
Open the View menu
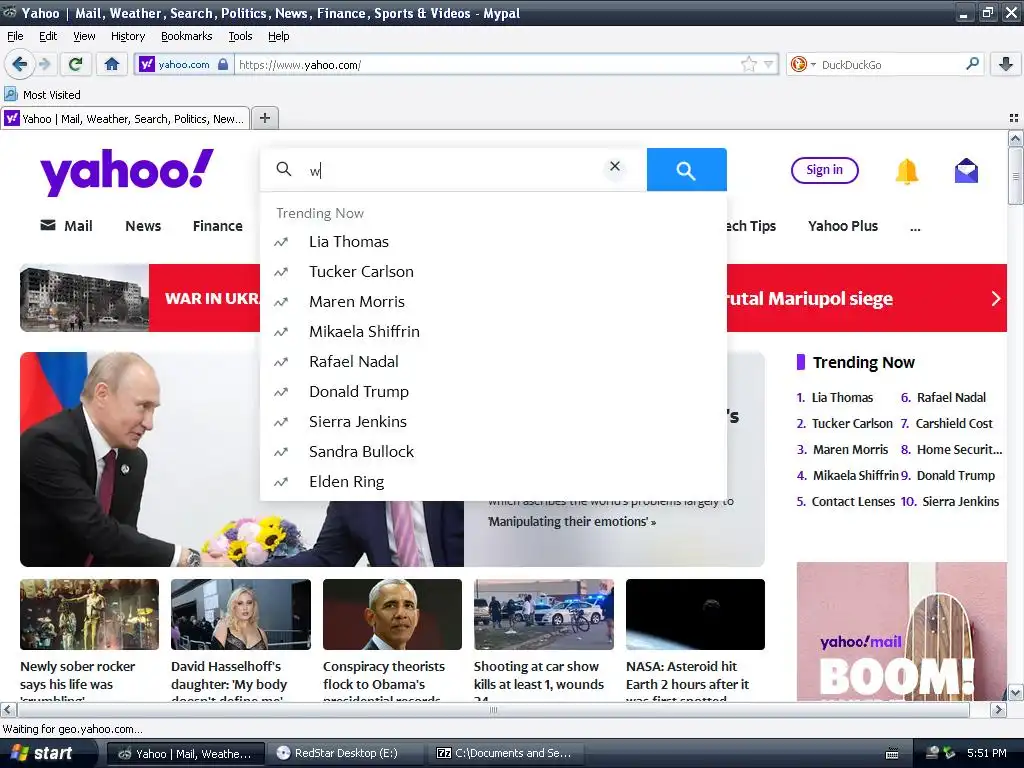click(84, 36)
